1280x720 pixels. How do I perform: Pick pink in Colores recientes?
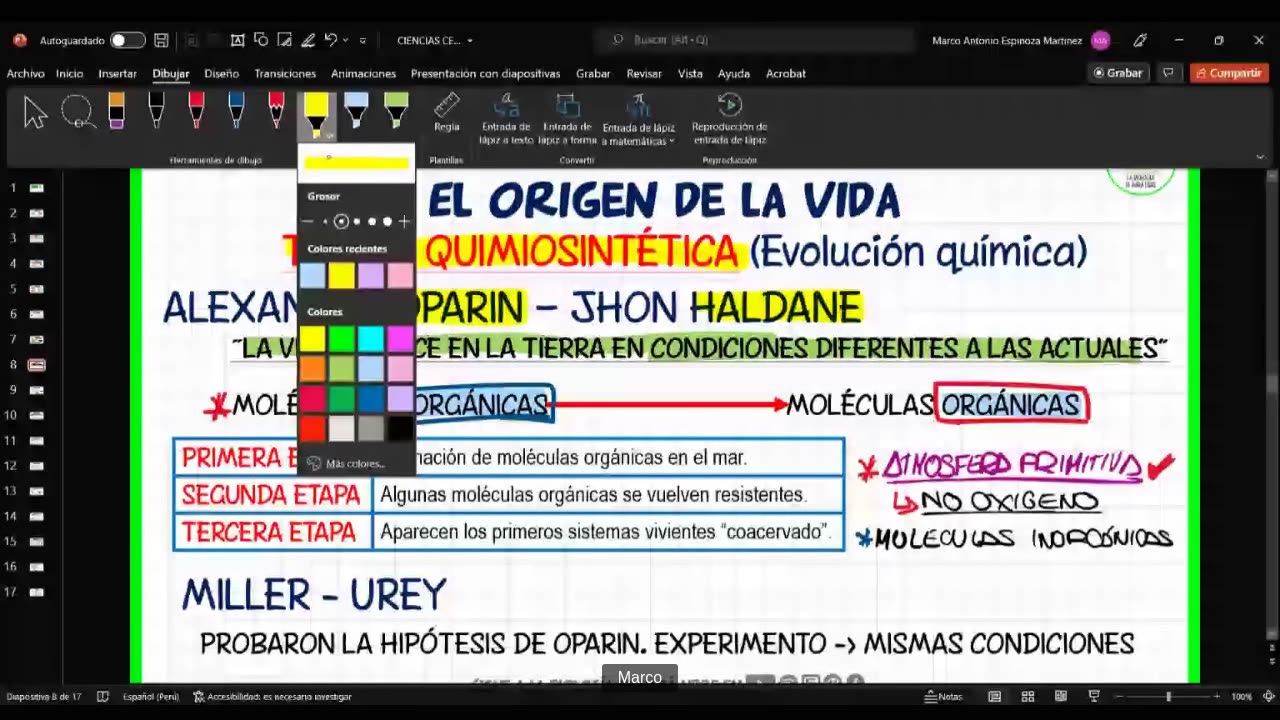tap(400, 275)
